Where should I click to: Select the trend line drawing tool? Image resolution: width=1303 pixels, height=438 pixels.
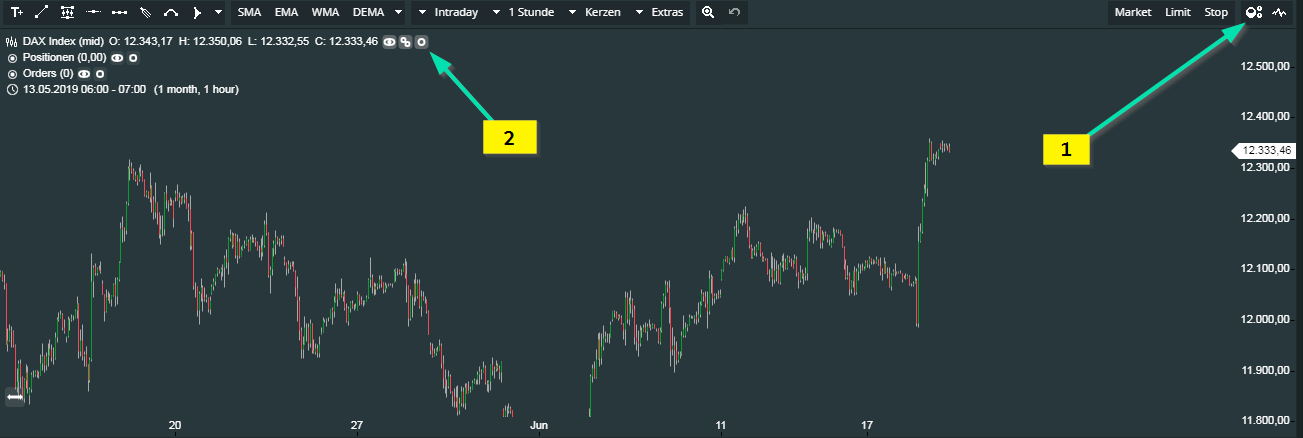(41, 13)
